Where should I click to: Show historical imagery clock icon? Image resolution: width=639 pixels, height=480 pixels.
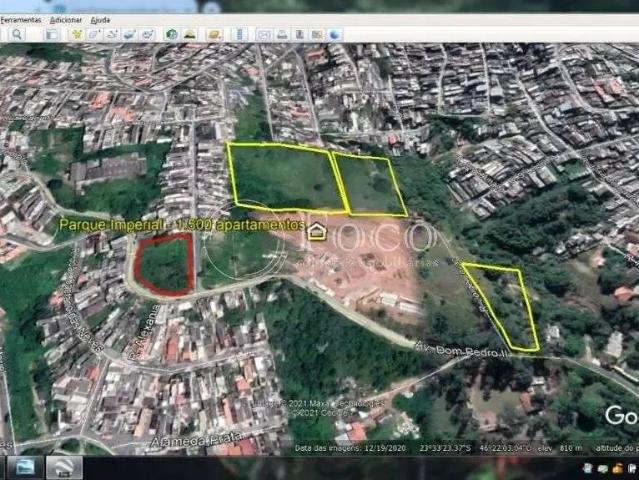(172, 34)
